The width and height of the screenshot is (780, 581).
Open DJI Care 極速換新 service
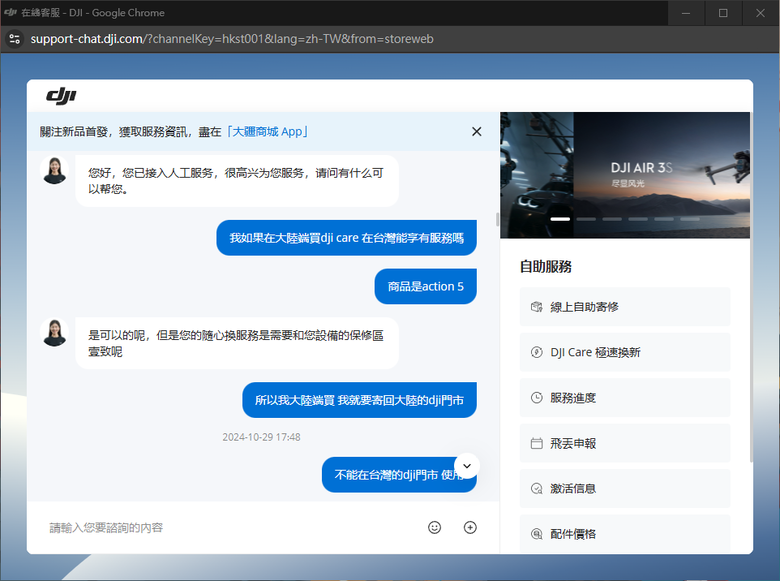[625, 352]
